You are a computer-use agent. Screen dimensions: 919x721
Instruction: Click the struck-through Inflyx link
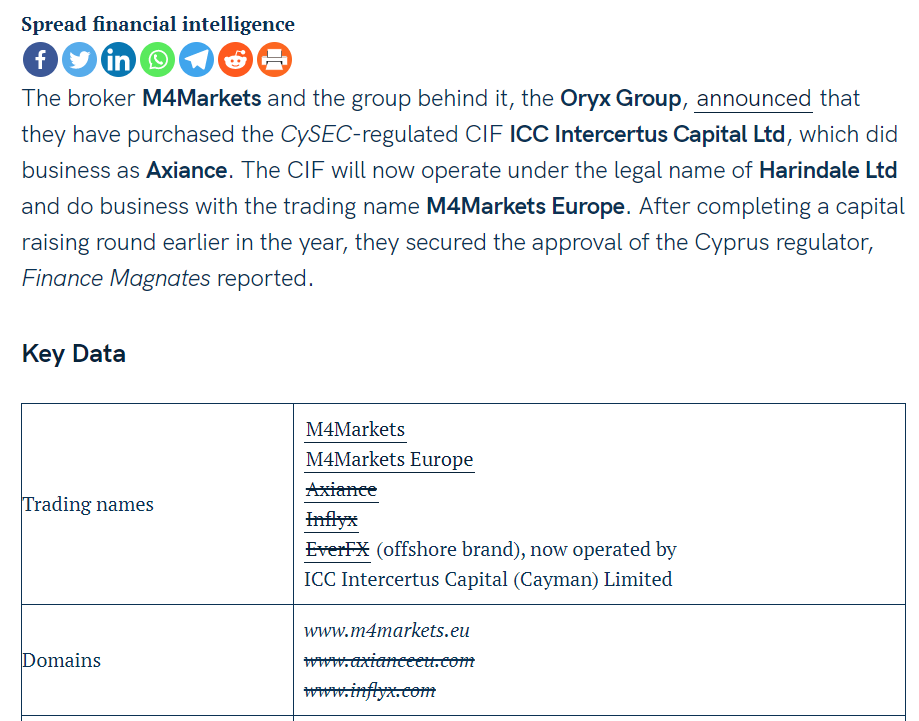pos(331,520)
